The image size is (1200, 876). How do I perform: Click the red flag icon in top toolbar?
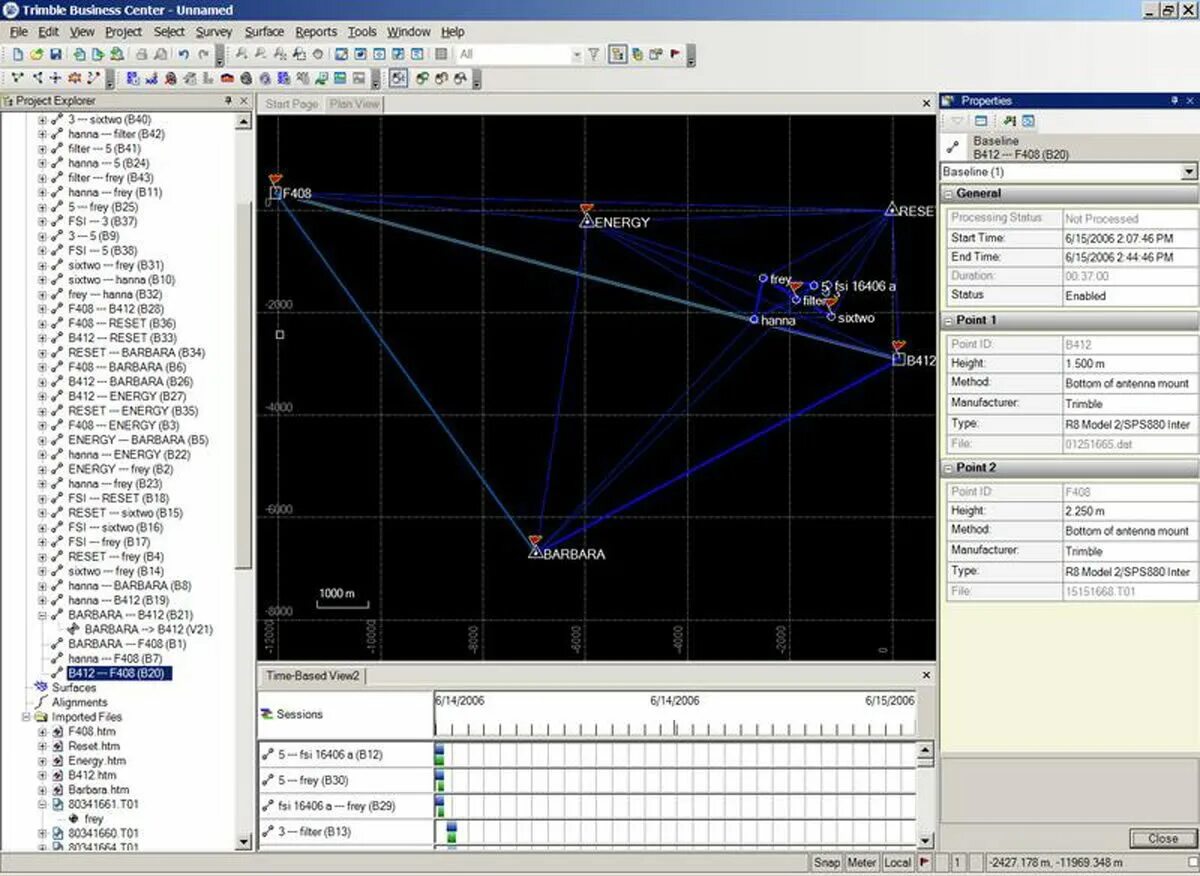coord(675,54)
